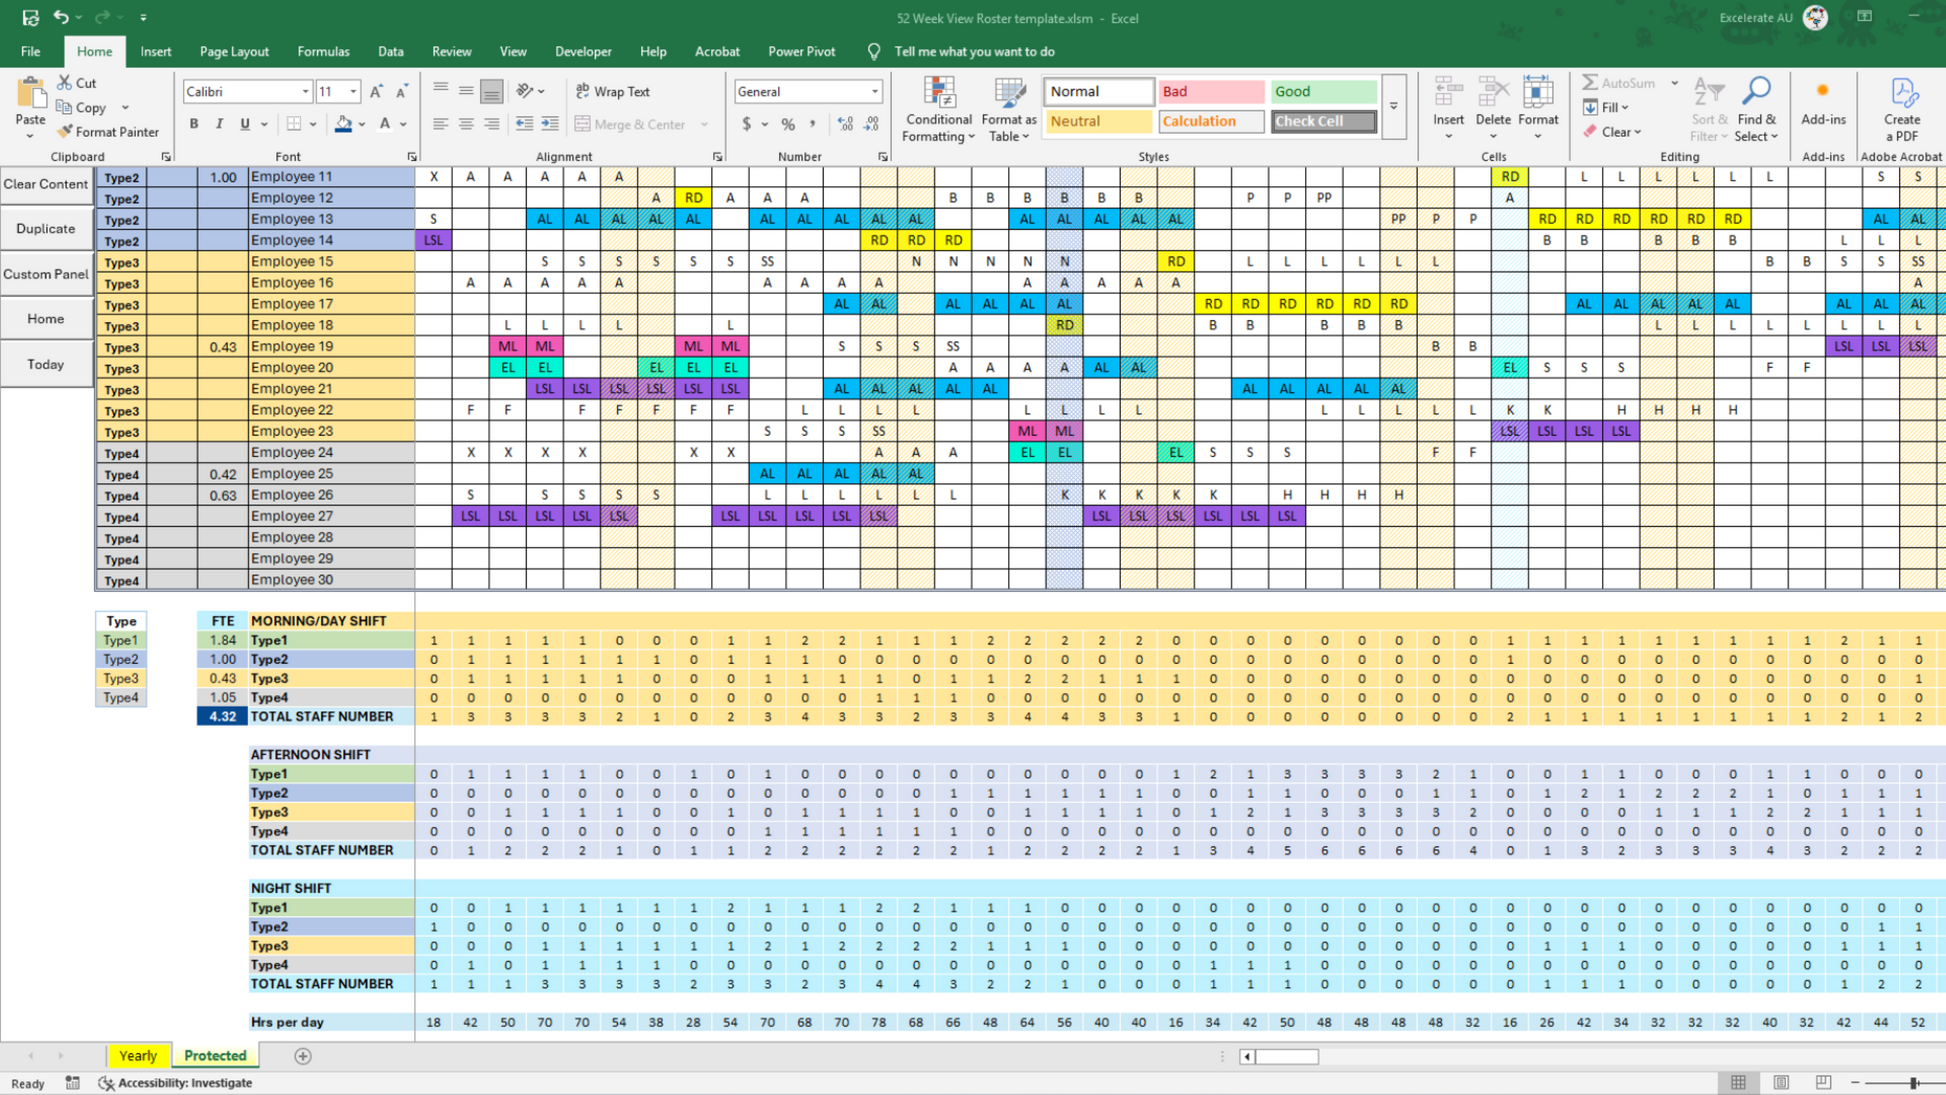Click the AutoSum sigma icon

point(1590,83)
